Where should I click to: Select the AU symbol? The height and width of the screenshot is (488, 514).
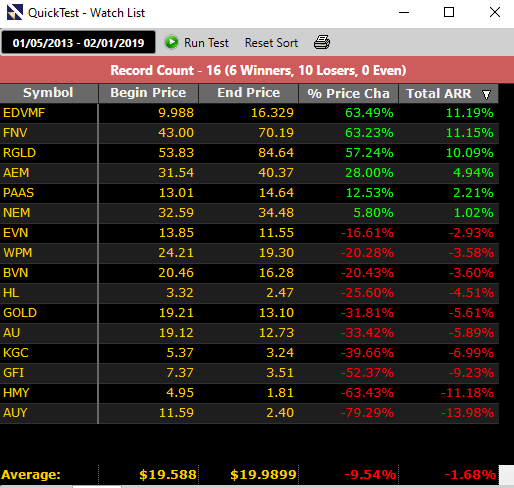coord(12,333)
